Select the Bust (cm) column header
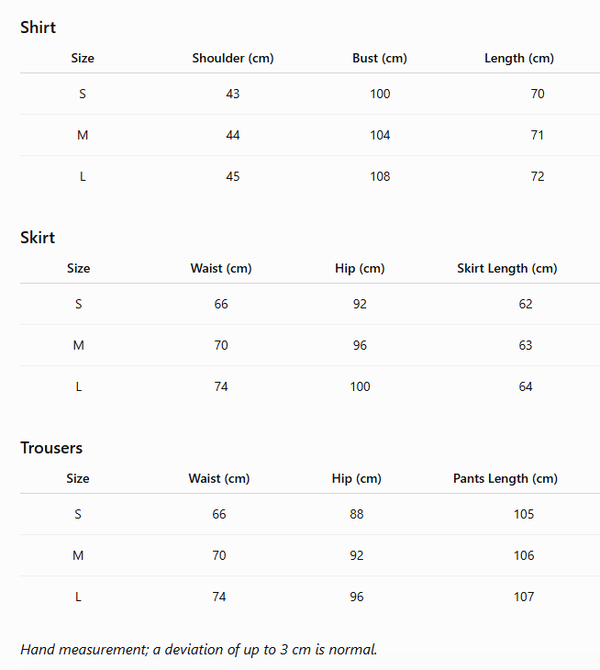 click(x=379, y=58)
